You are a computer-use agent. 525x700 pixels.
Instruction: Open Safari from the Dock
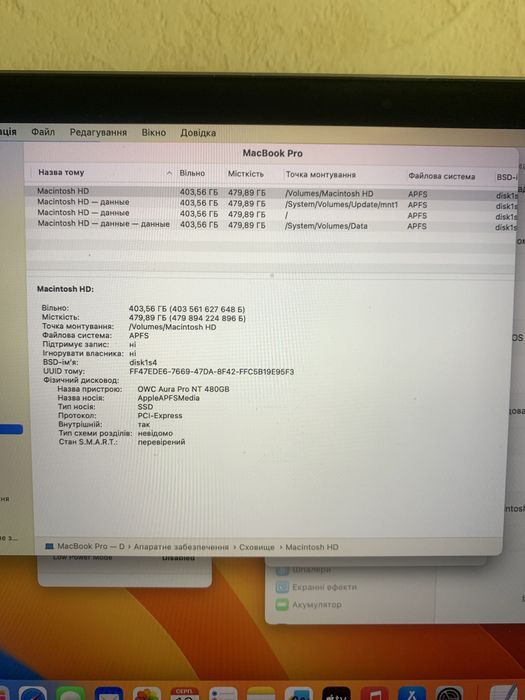(x=32, y=694)
